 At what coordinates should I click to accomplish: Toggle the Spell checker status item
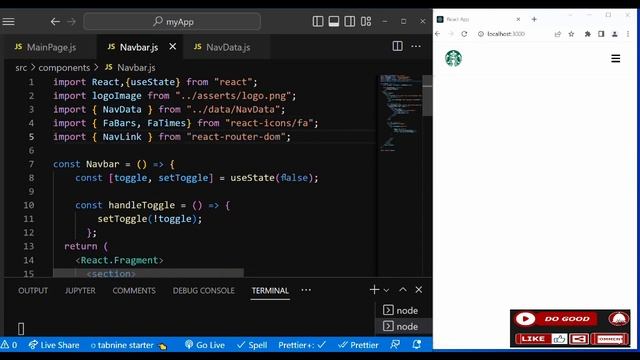pyautogui.click(x=252, y=345)
